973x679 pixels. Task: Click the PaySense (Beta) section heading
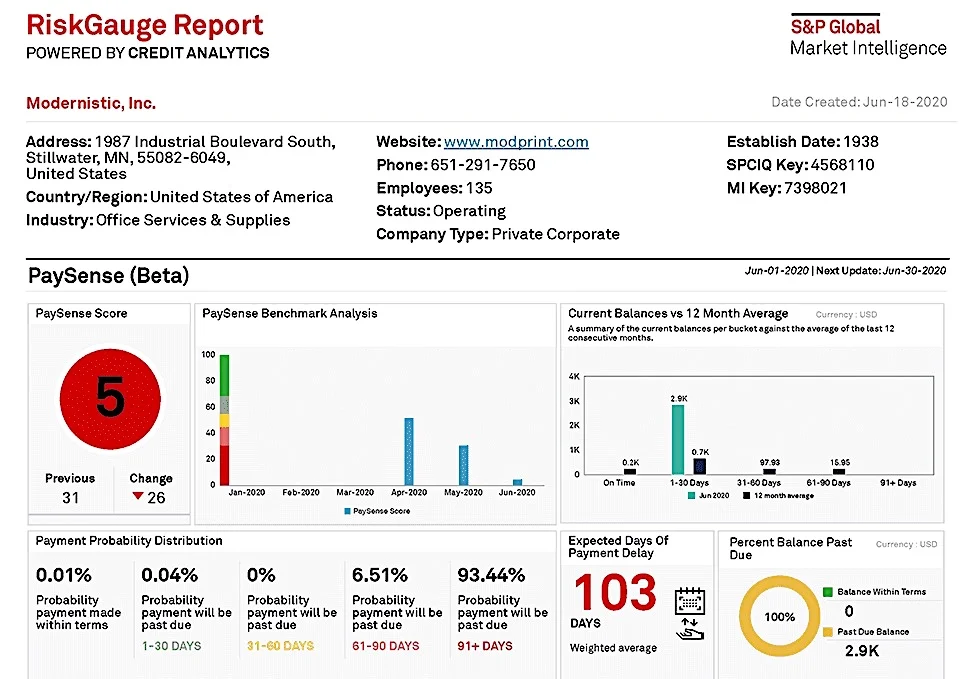(109, 276)
